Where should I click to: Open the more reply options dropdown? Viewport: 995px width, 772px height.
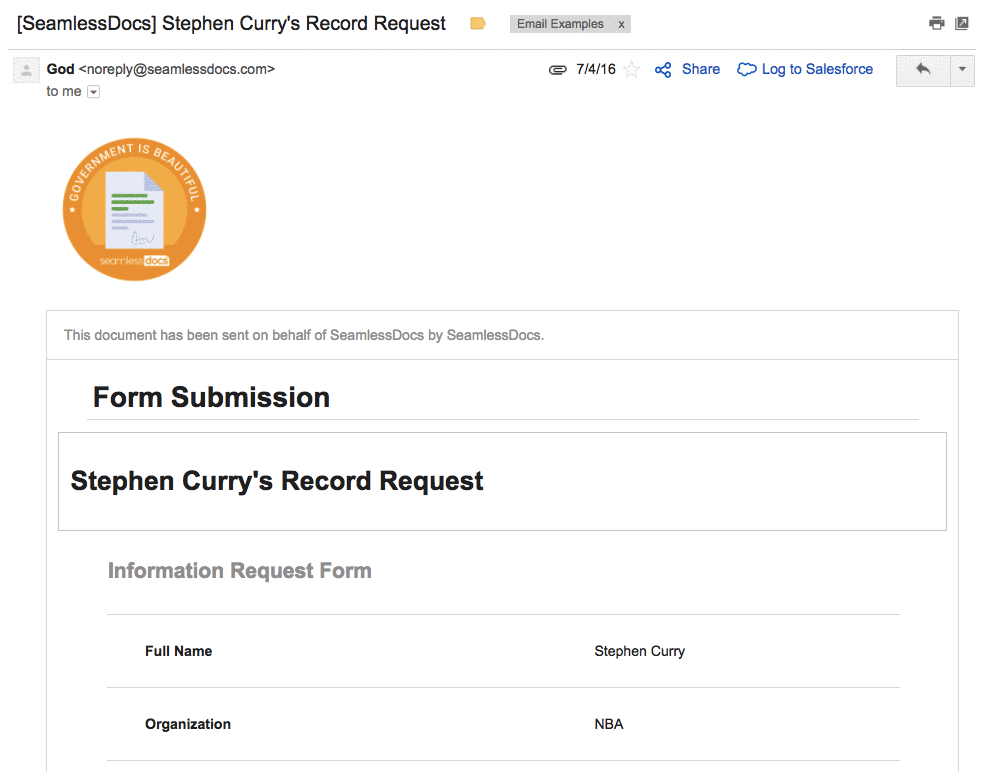(x=962, y=70)
